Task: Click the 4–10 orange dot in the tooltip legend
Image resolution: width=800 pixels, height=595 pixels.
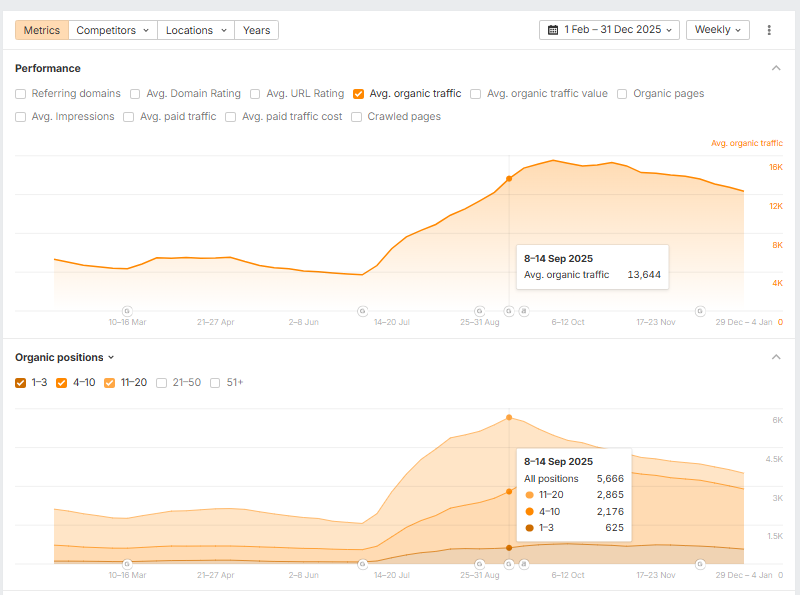Action: [x=530, y=511]
